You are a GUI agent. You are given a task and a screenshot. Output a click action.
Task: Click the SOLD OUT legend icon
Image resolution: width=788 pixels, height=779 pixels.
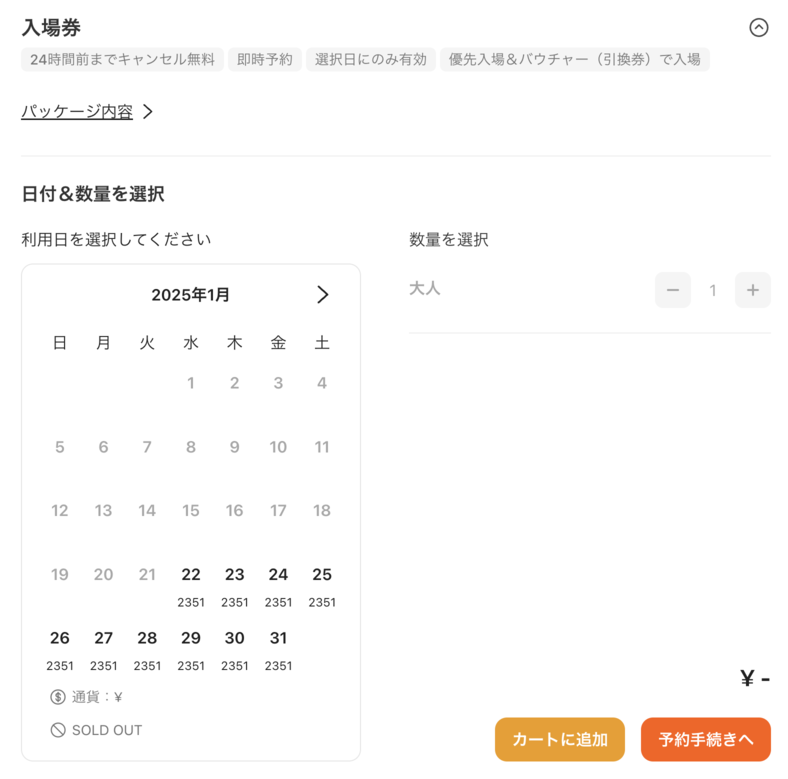point(58,730)
